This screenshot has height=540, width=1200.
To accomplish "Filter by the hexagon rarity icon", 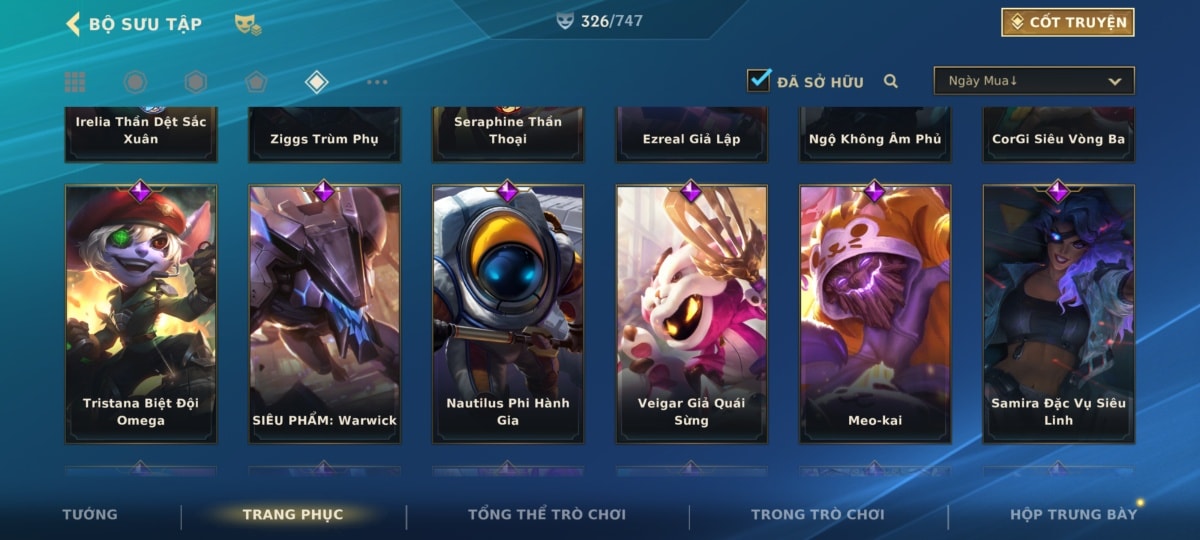I will (196, 82).
